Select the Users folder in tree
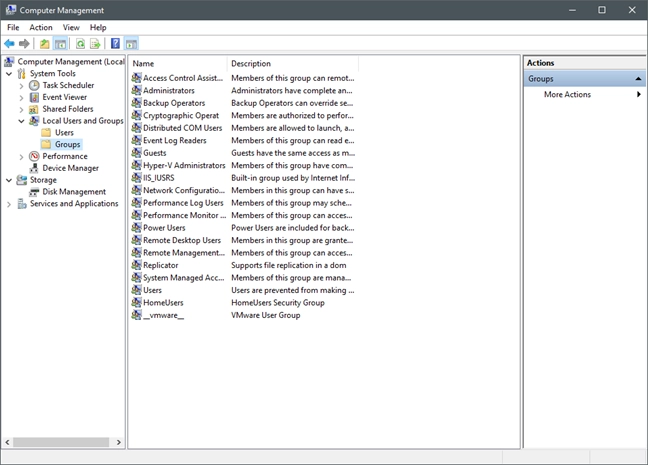The width and height of the screenshot is (648, 465). [x=64, y=133]
